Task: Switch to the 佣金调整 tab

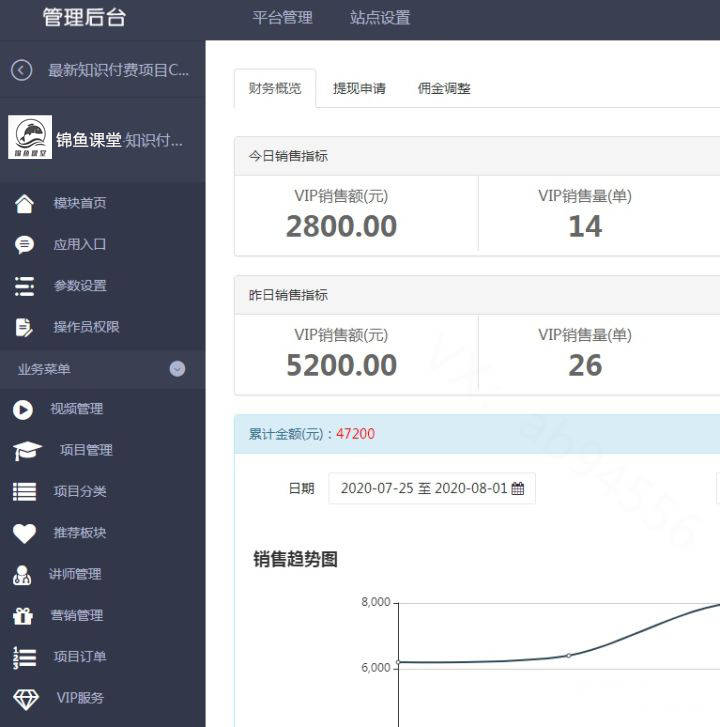Action: point(444,88)
